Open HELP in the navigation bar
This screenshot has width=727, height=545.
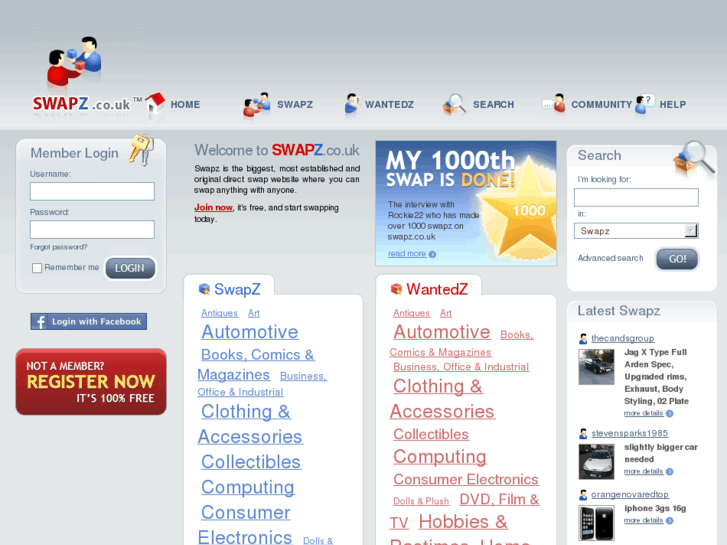click(673, 104)
